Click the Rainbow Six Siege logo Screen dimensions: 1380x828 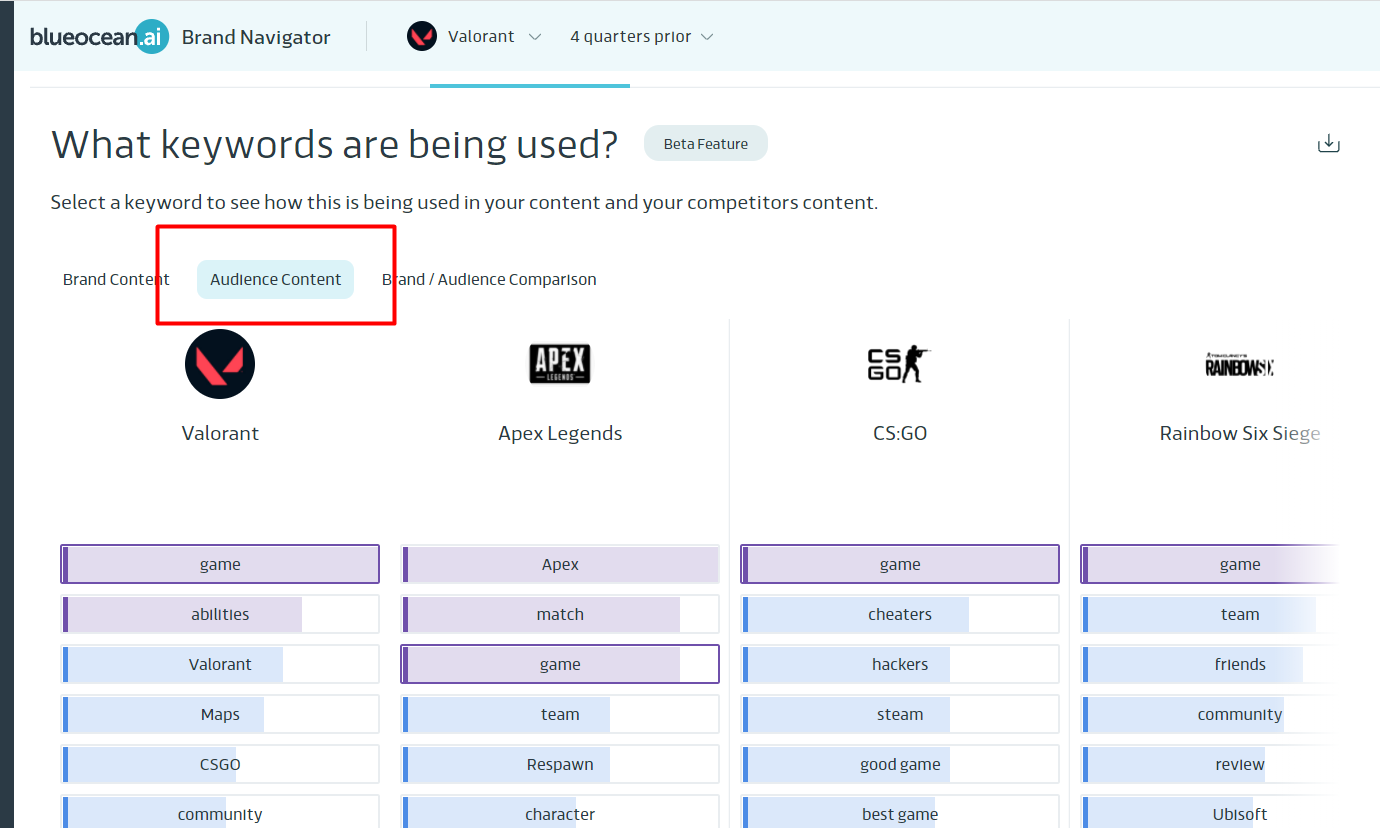click(x=1240, y=364)
